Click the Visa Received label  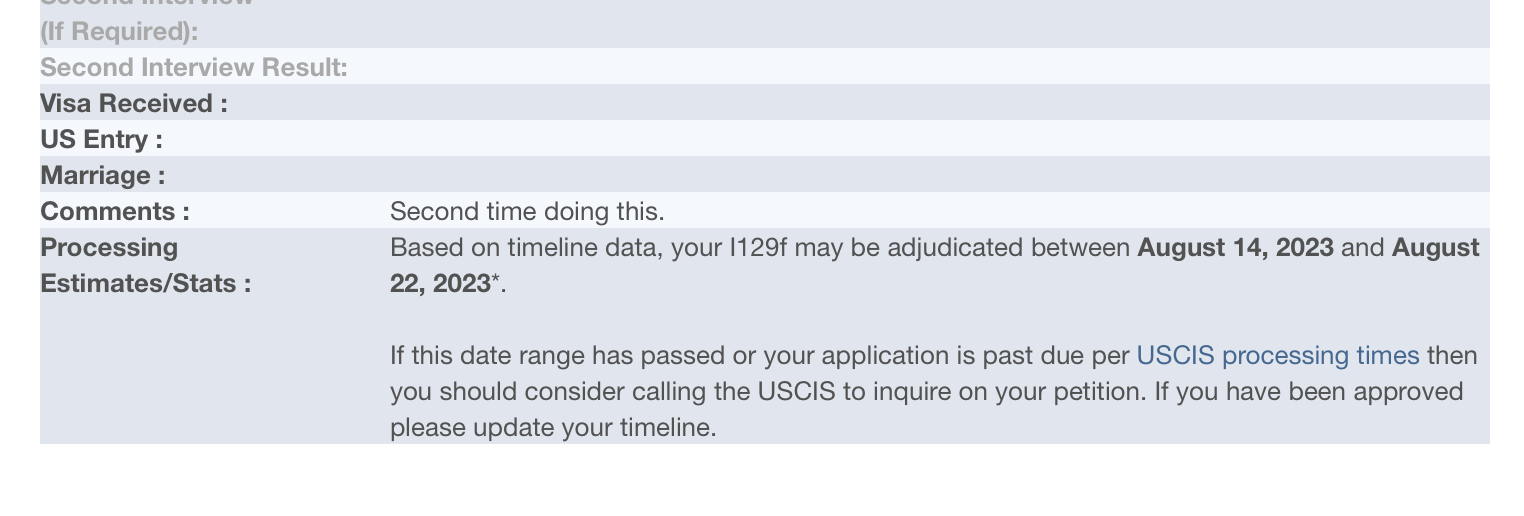(133, 104)
